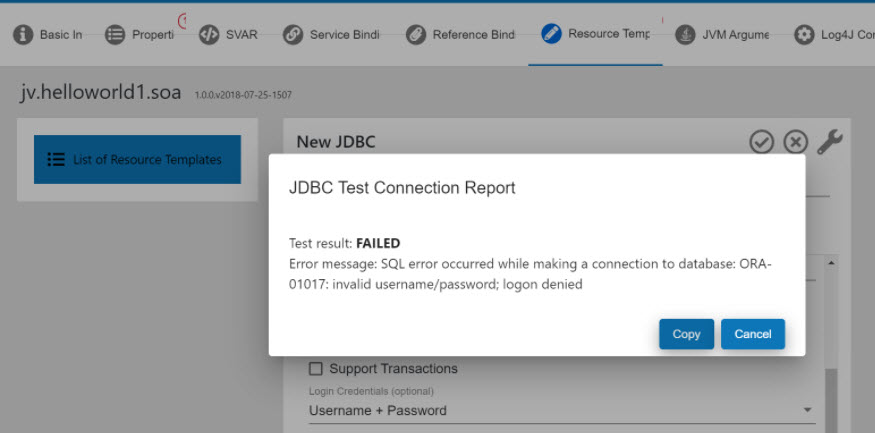Open the SVAR tab
The image size is (875, 433).
(242, 34)
